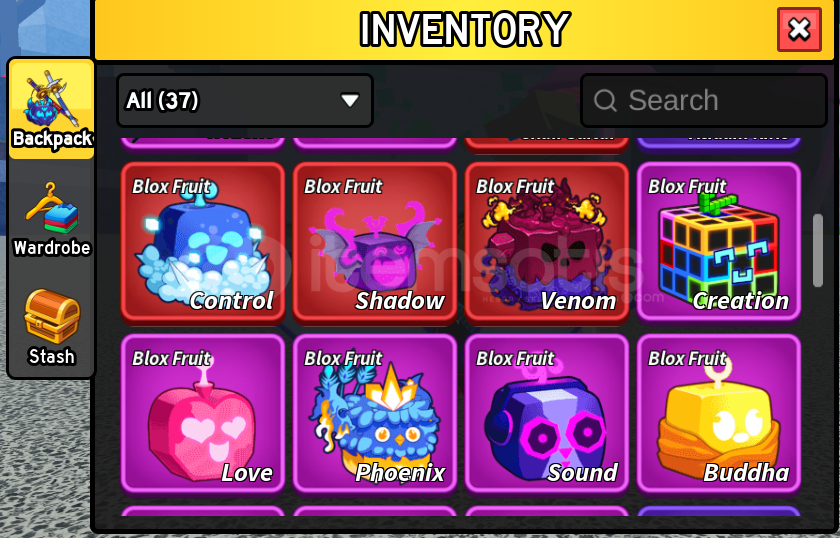Click the hanger Wardrobe icon
The width and height of the screenshot is (840, 538).
(x=51, y=208)
